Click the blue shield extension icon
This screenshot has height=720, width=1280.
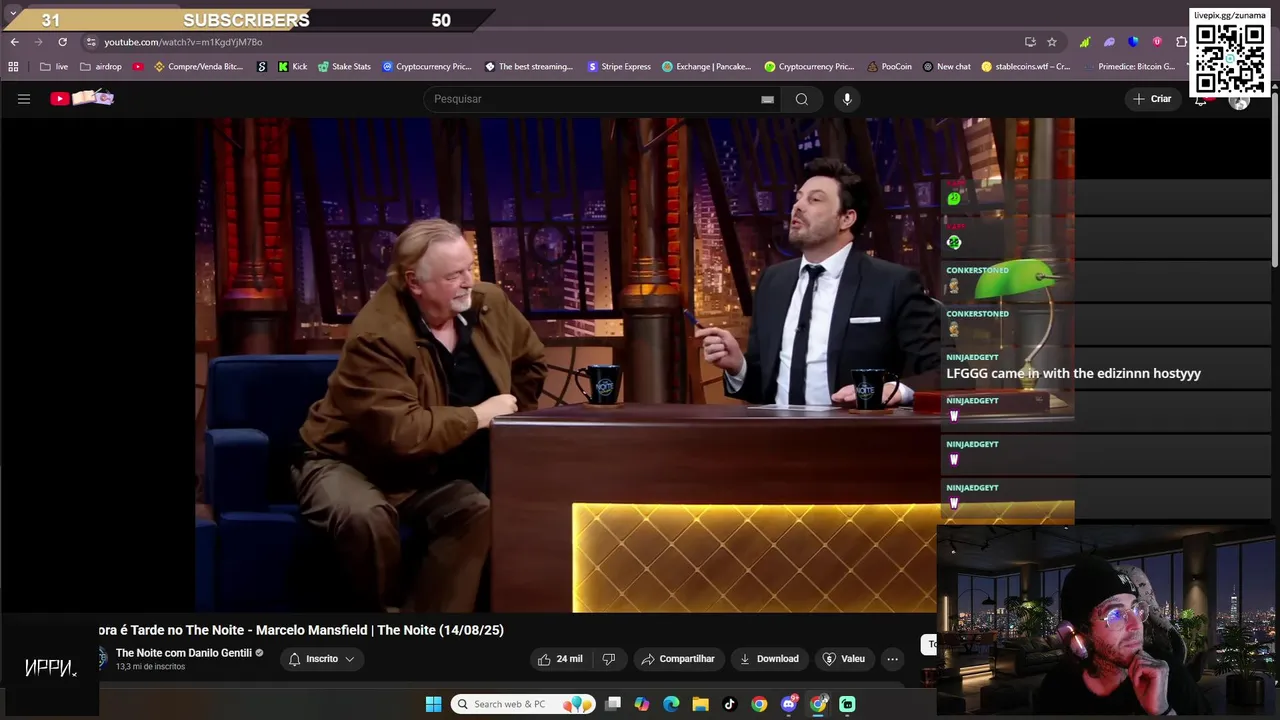pos(1133,42)
